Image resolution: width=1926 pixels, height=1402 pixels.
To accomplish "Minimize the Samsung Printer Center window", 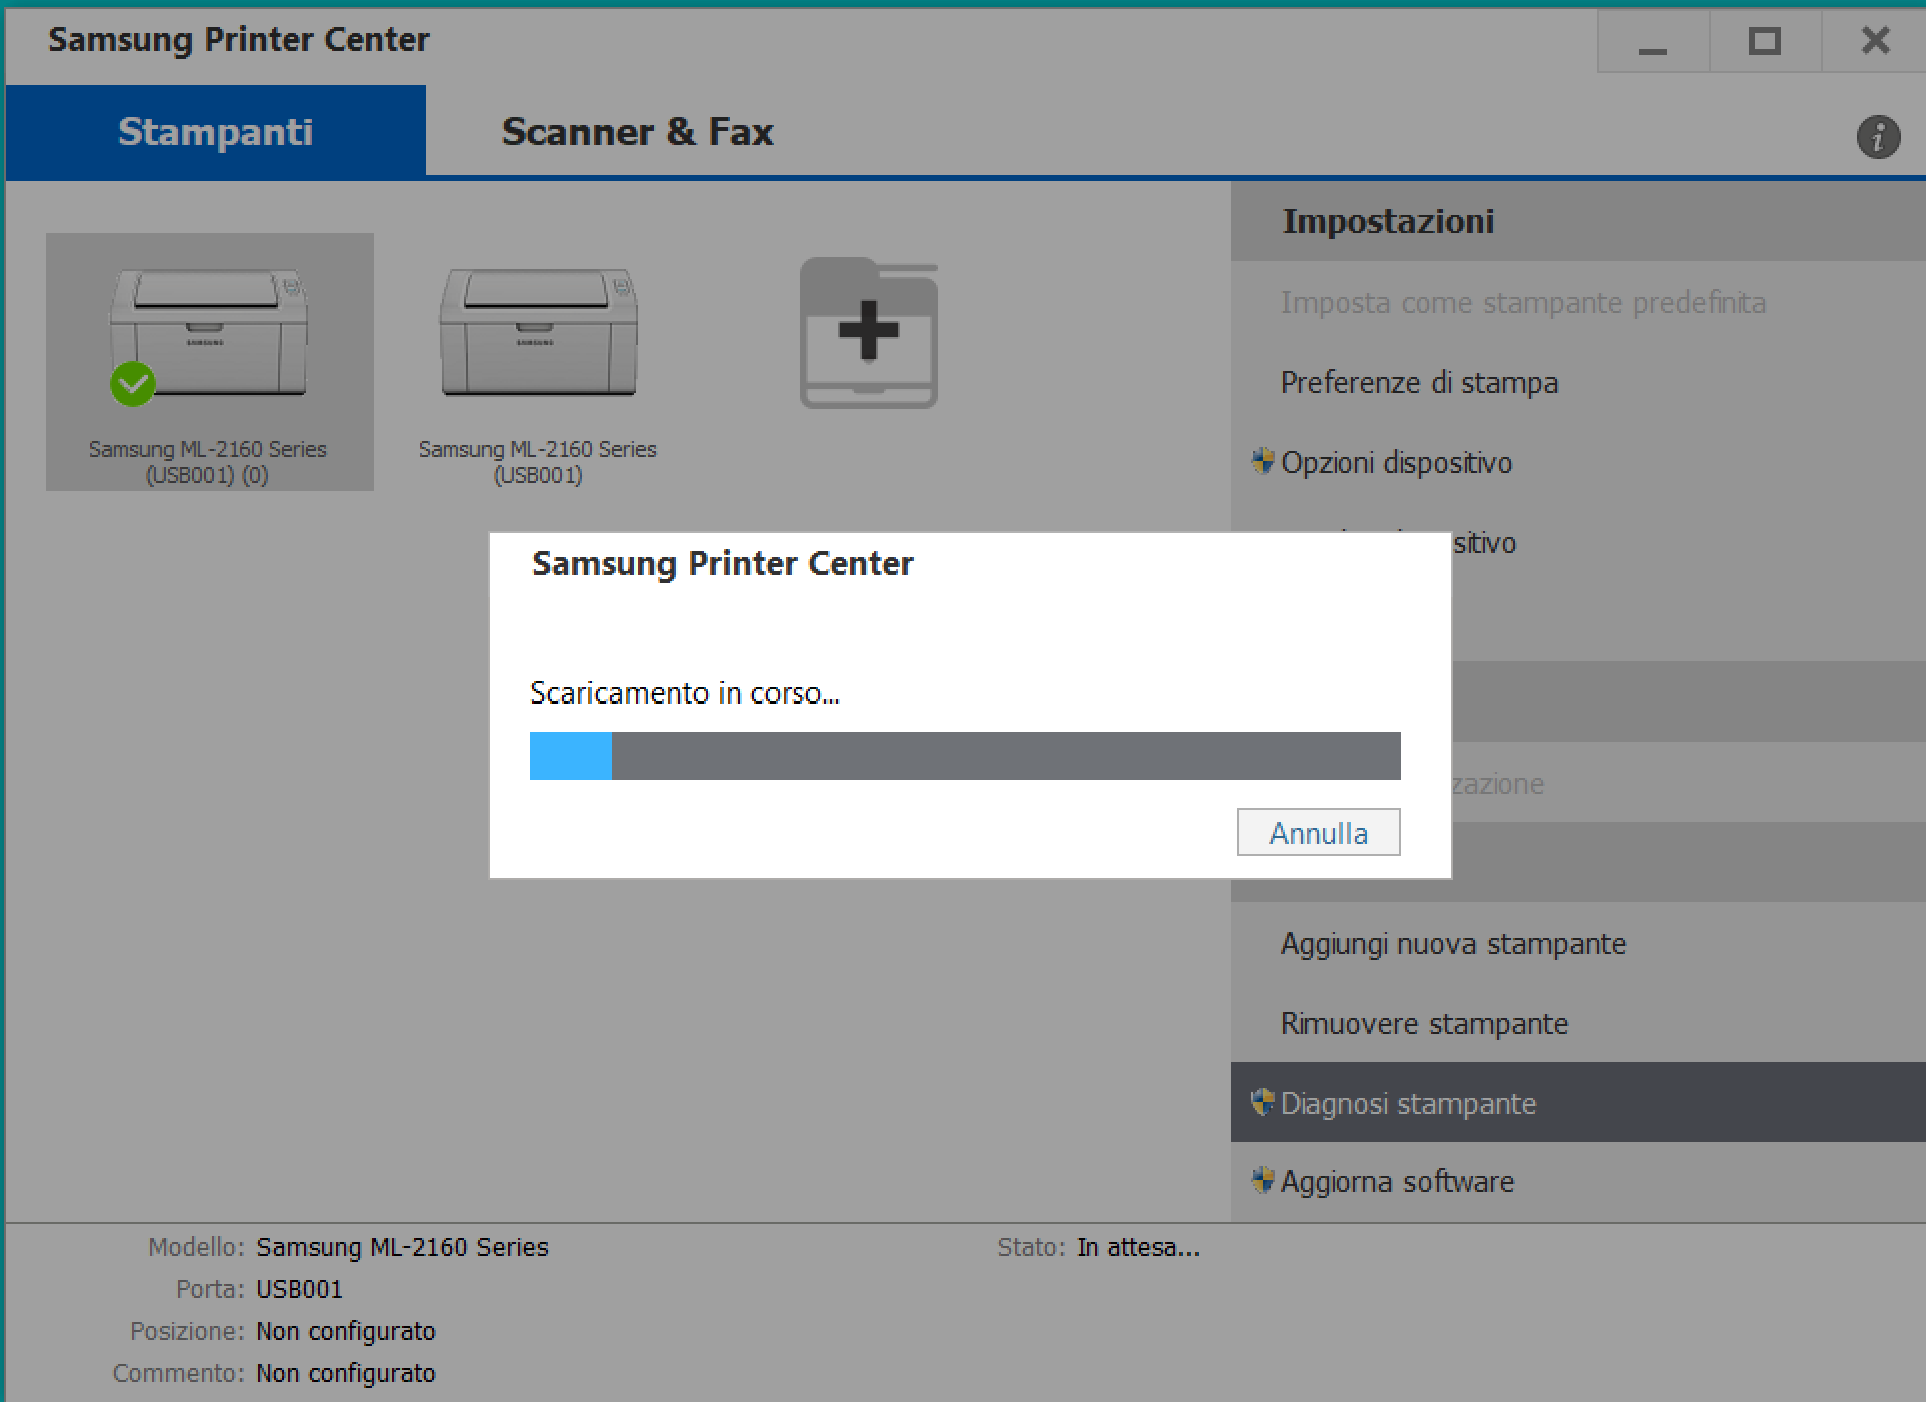I will pos(1652,42).
